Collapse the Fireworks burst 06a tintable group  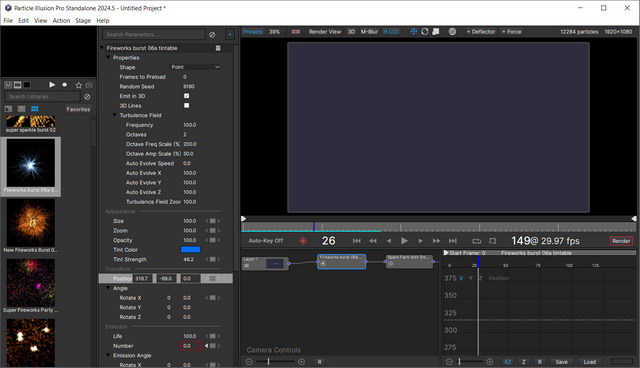102,48
